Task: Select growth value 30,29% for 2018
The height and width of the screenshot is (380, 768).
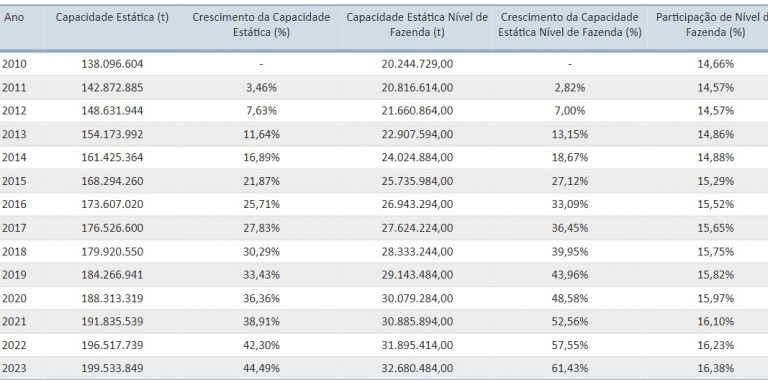Action: pos(261,251)
